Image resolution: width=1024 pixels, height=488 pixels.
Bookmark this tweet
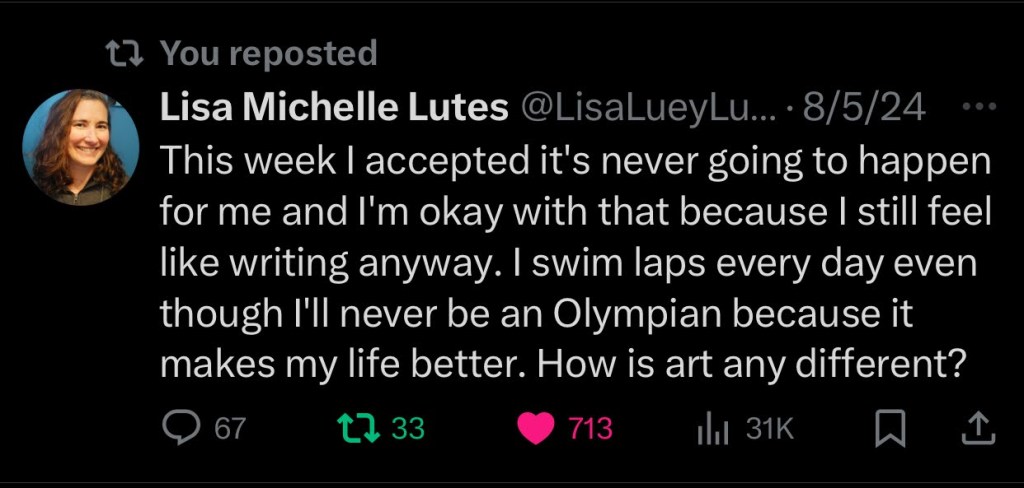click(887, 429)
